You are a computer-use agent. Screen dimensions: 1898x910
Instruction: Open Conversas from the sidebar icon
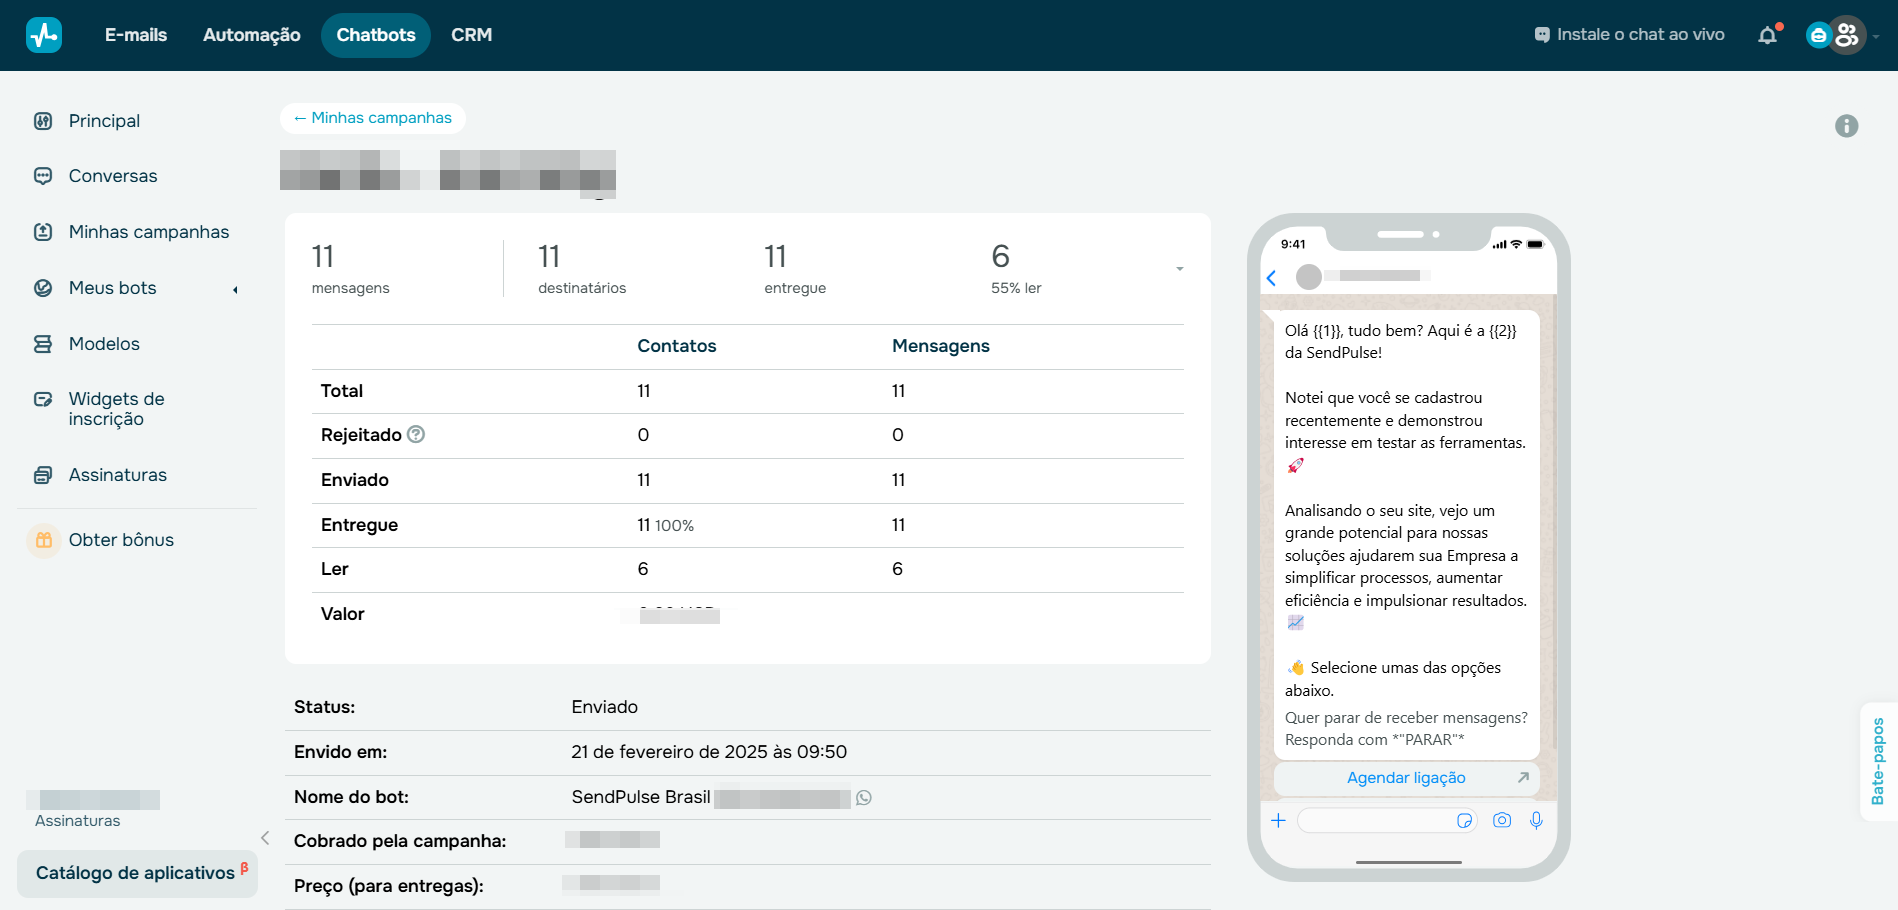pos(42,175)
